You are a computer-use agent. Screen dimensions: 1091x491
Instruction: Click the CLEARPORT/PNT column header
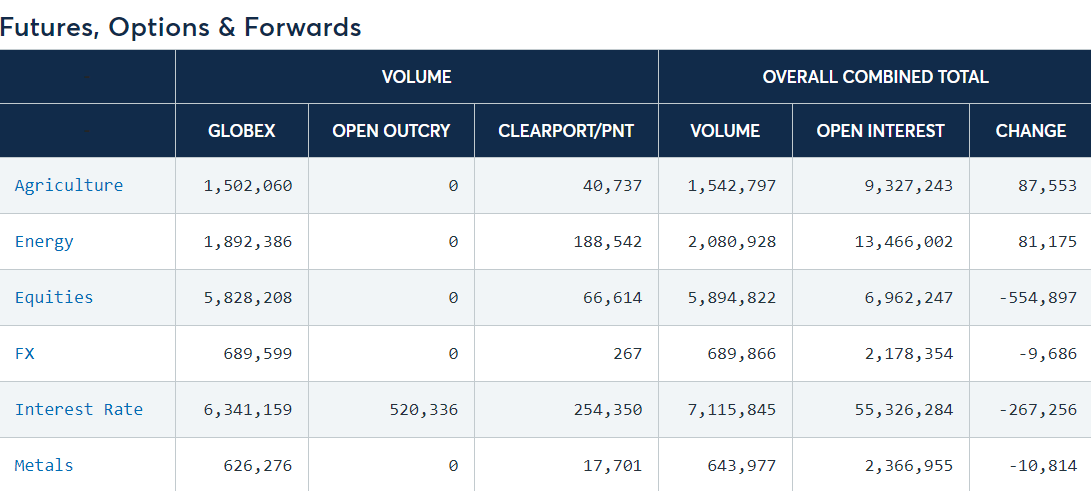[x=566, y=131]
